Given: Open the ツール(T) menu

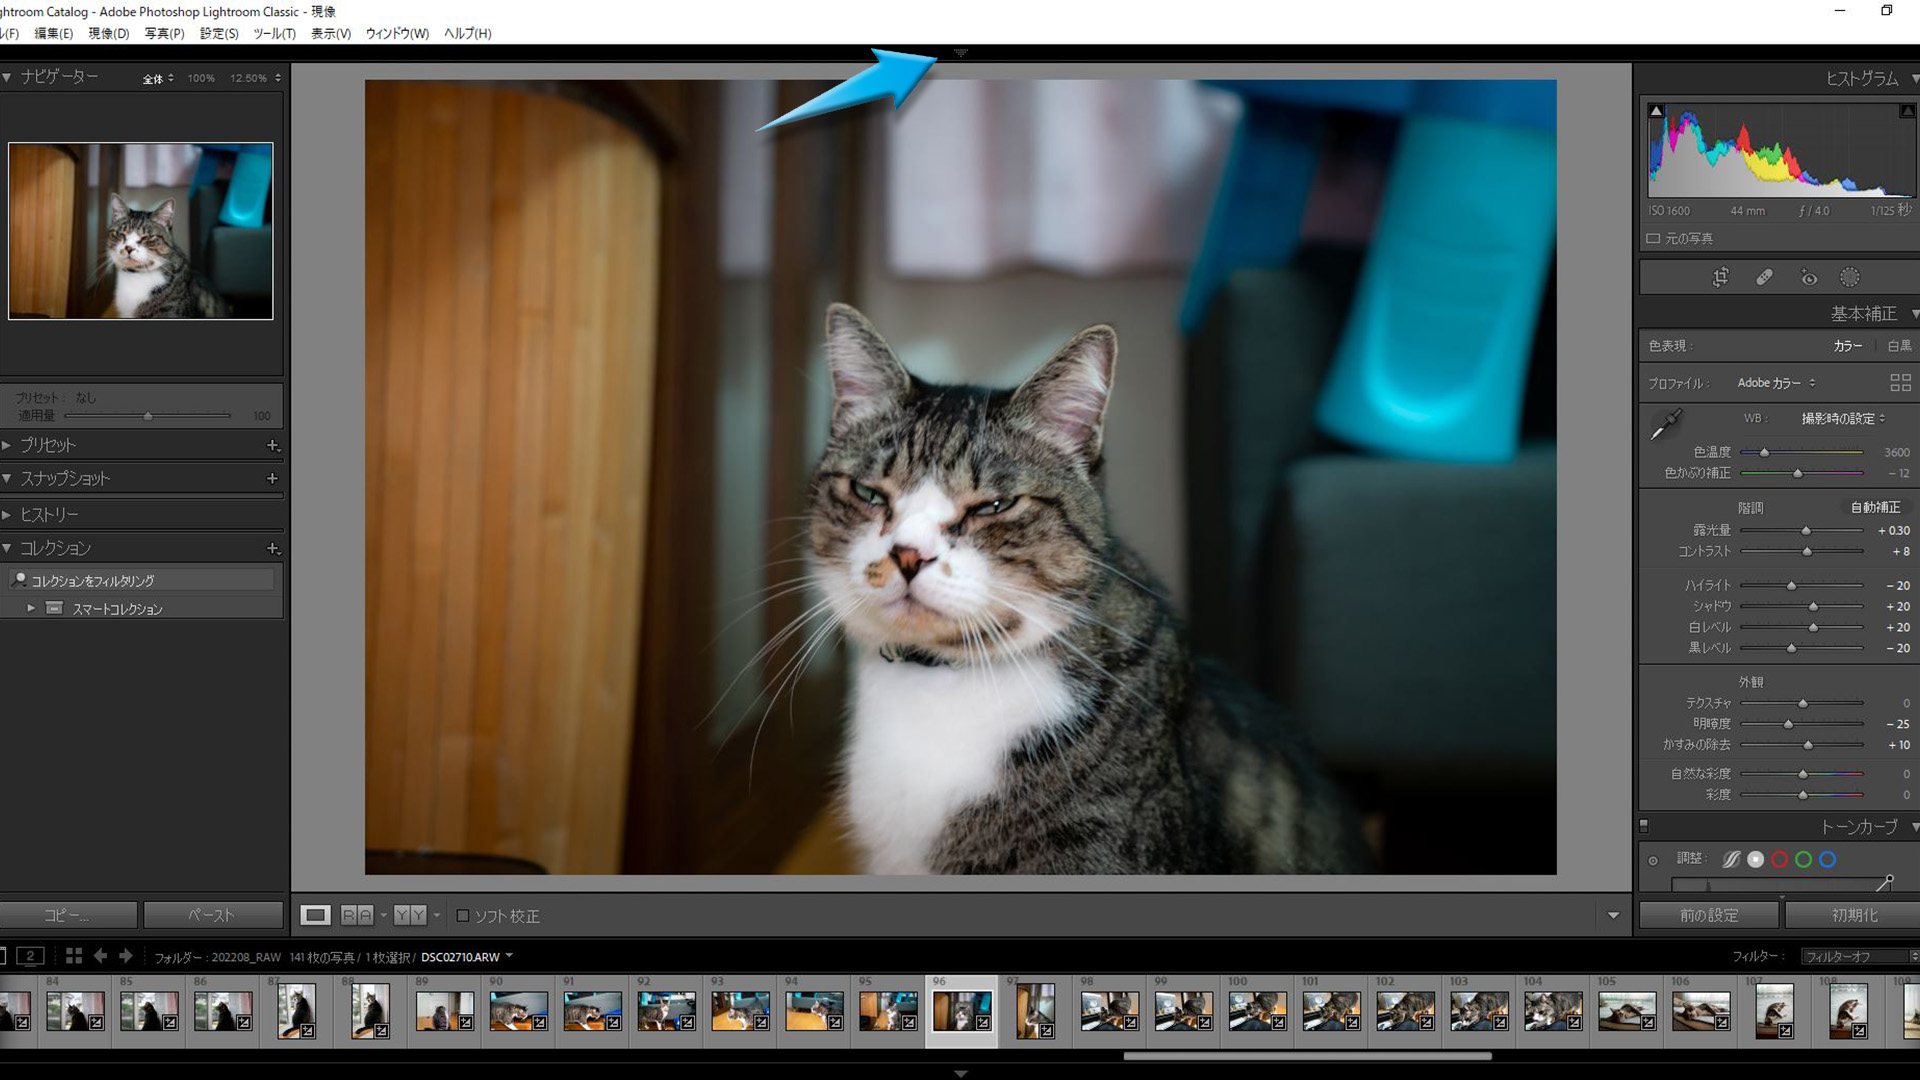Looking at the screenshot, I should tap(274, 33).
